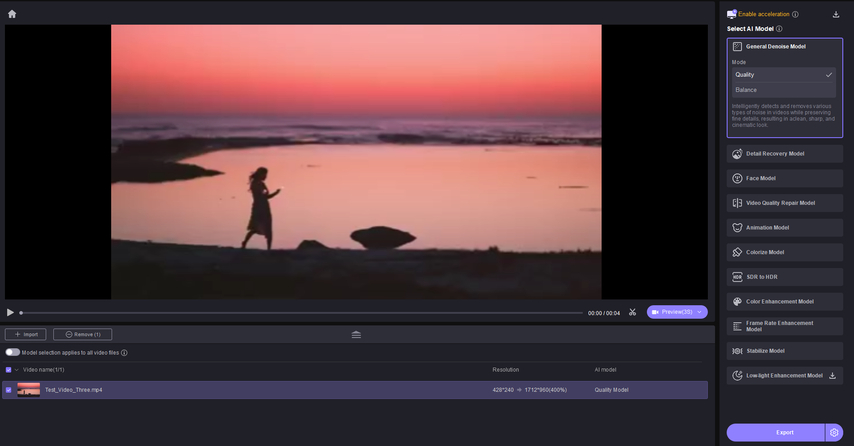Select the Low-light Enhancement Model
Screen dimensions: 854x446
[784, 375]
